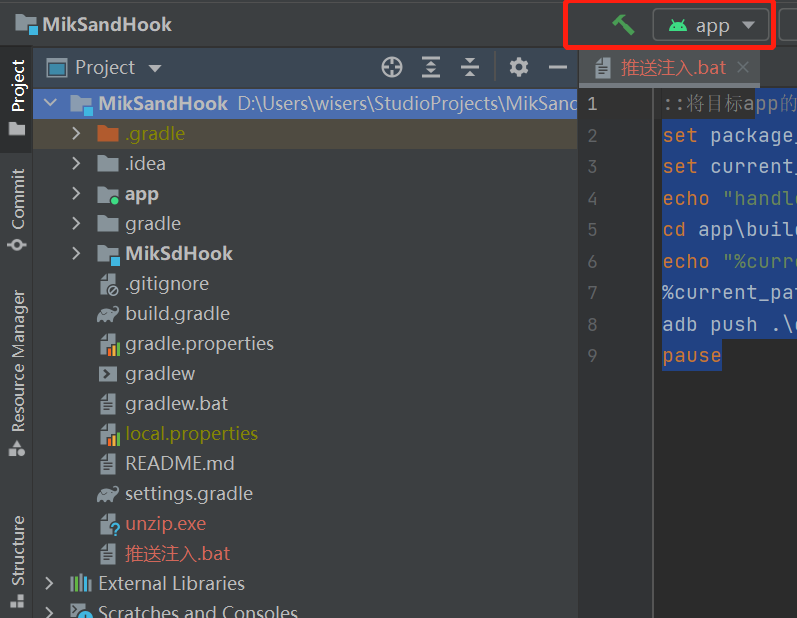Hide the Project panel with minus icon

point(558,67)
